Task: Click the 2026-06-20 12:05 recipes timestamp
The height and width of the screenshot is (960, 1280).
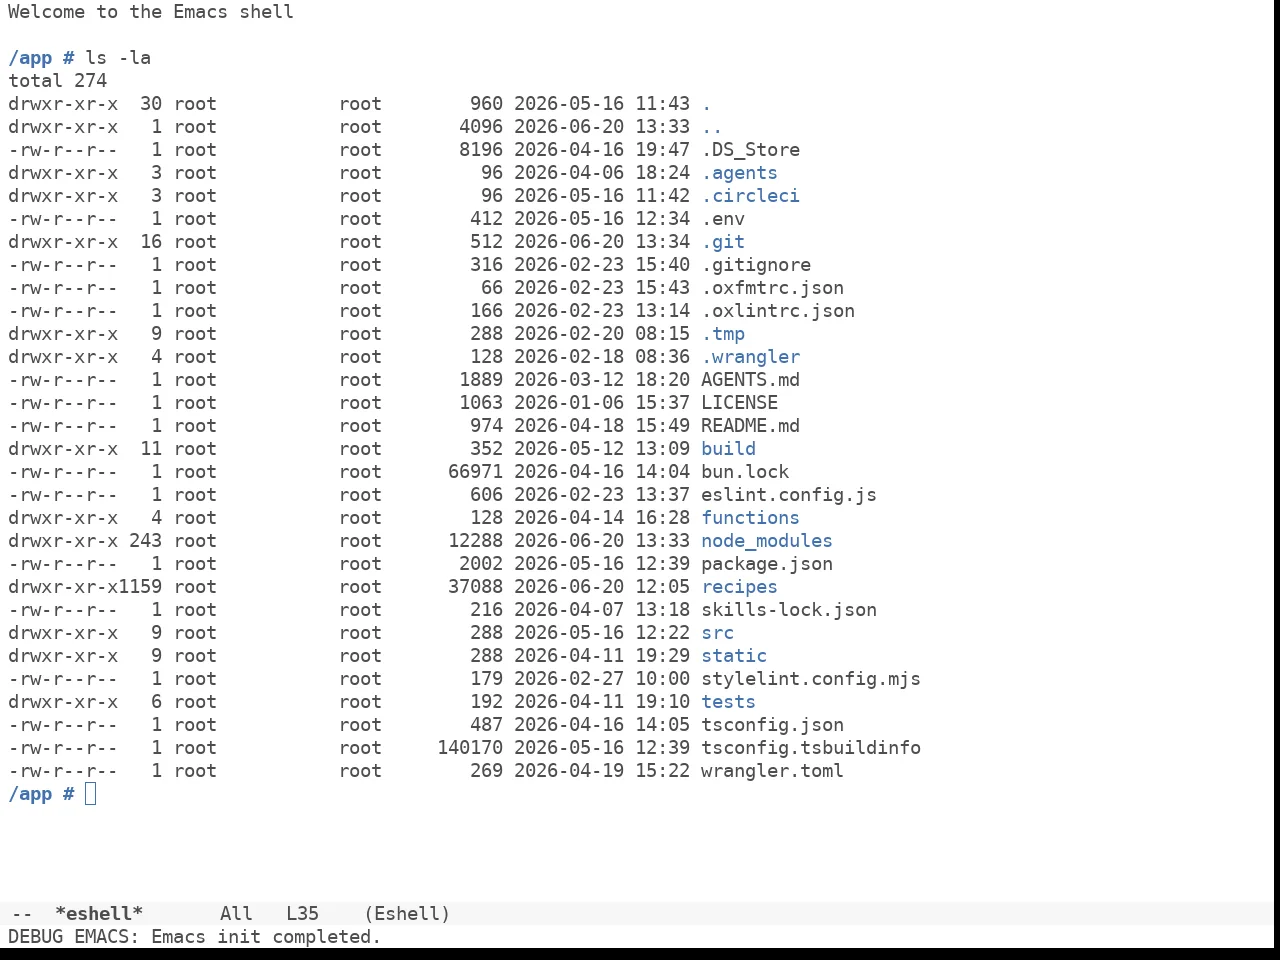Action: click(602, 587)
